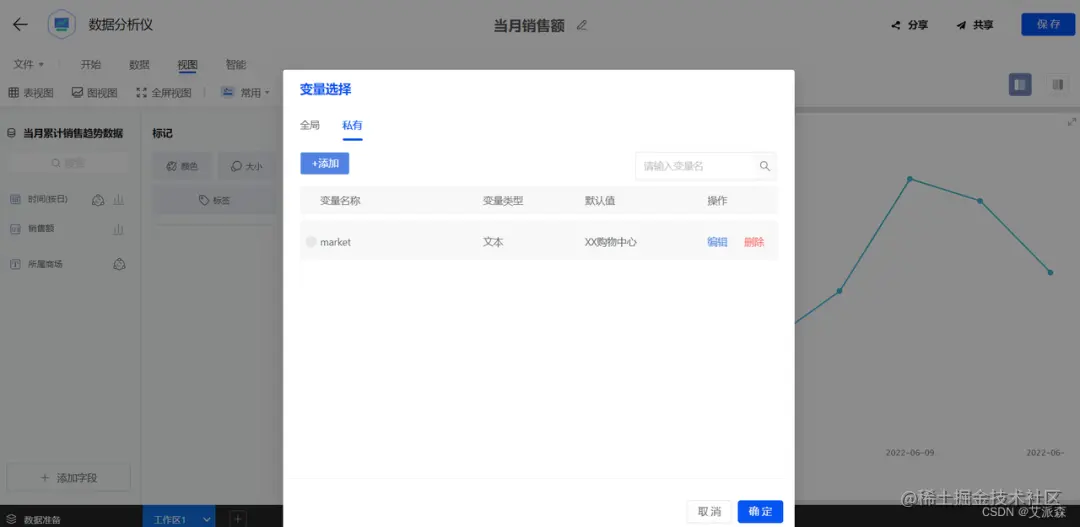Select the left-highlighted panel layout icon
Viewport: 1080px width, 527px height.
pyautogui.click(x=1020, y=85)
